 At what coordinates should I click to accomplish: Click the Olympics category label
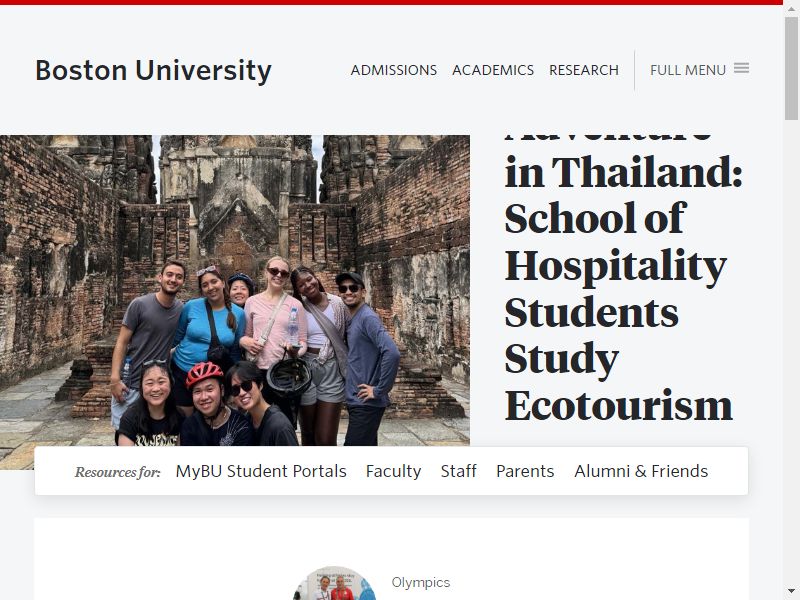pyautogui.click(x=421, y=582)
